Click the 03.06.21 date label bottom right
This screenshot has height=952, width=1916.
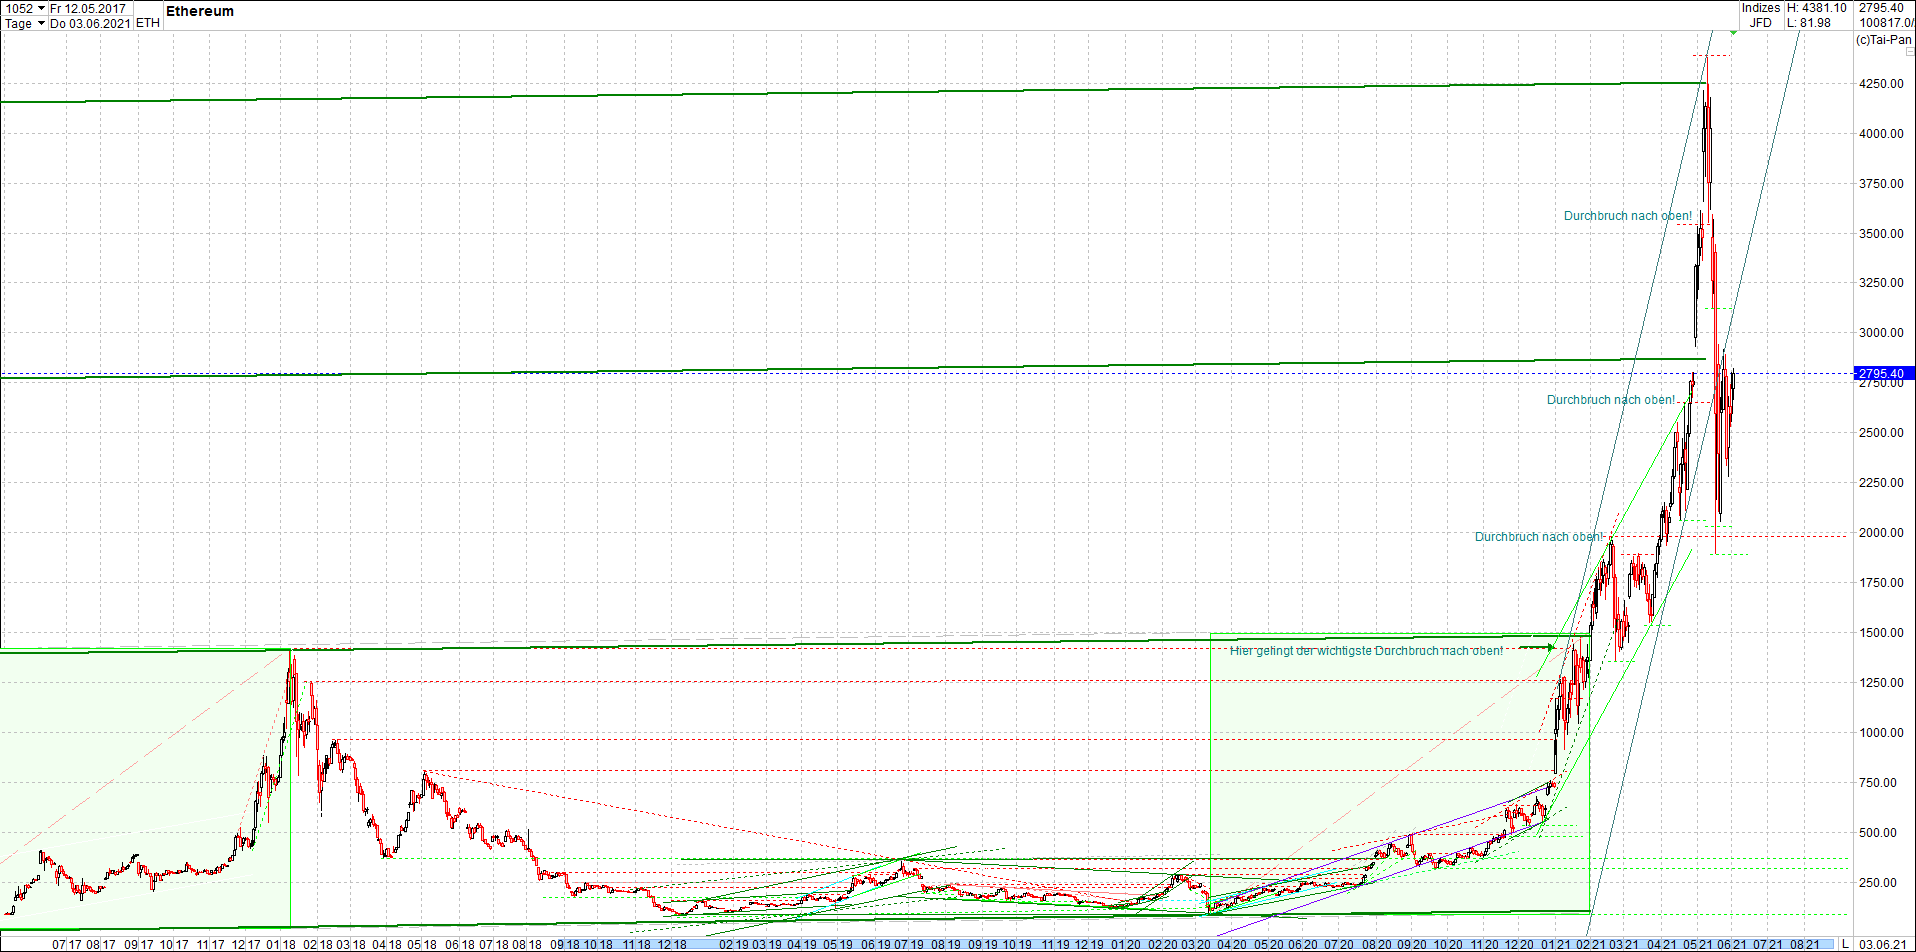coord(1881,944)
